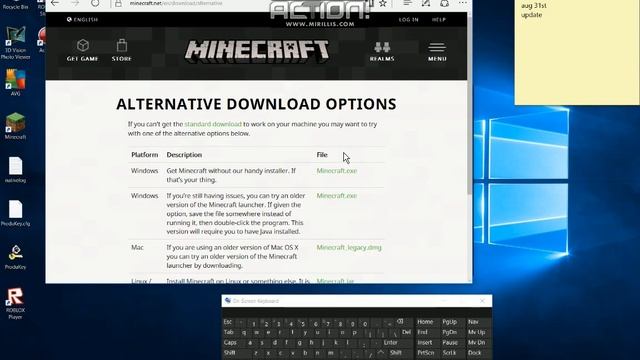Tap the Esc key on On-Screen Keyboard
The height and width of the screenshot is (360, 640).
228,322
